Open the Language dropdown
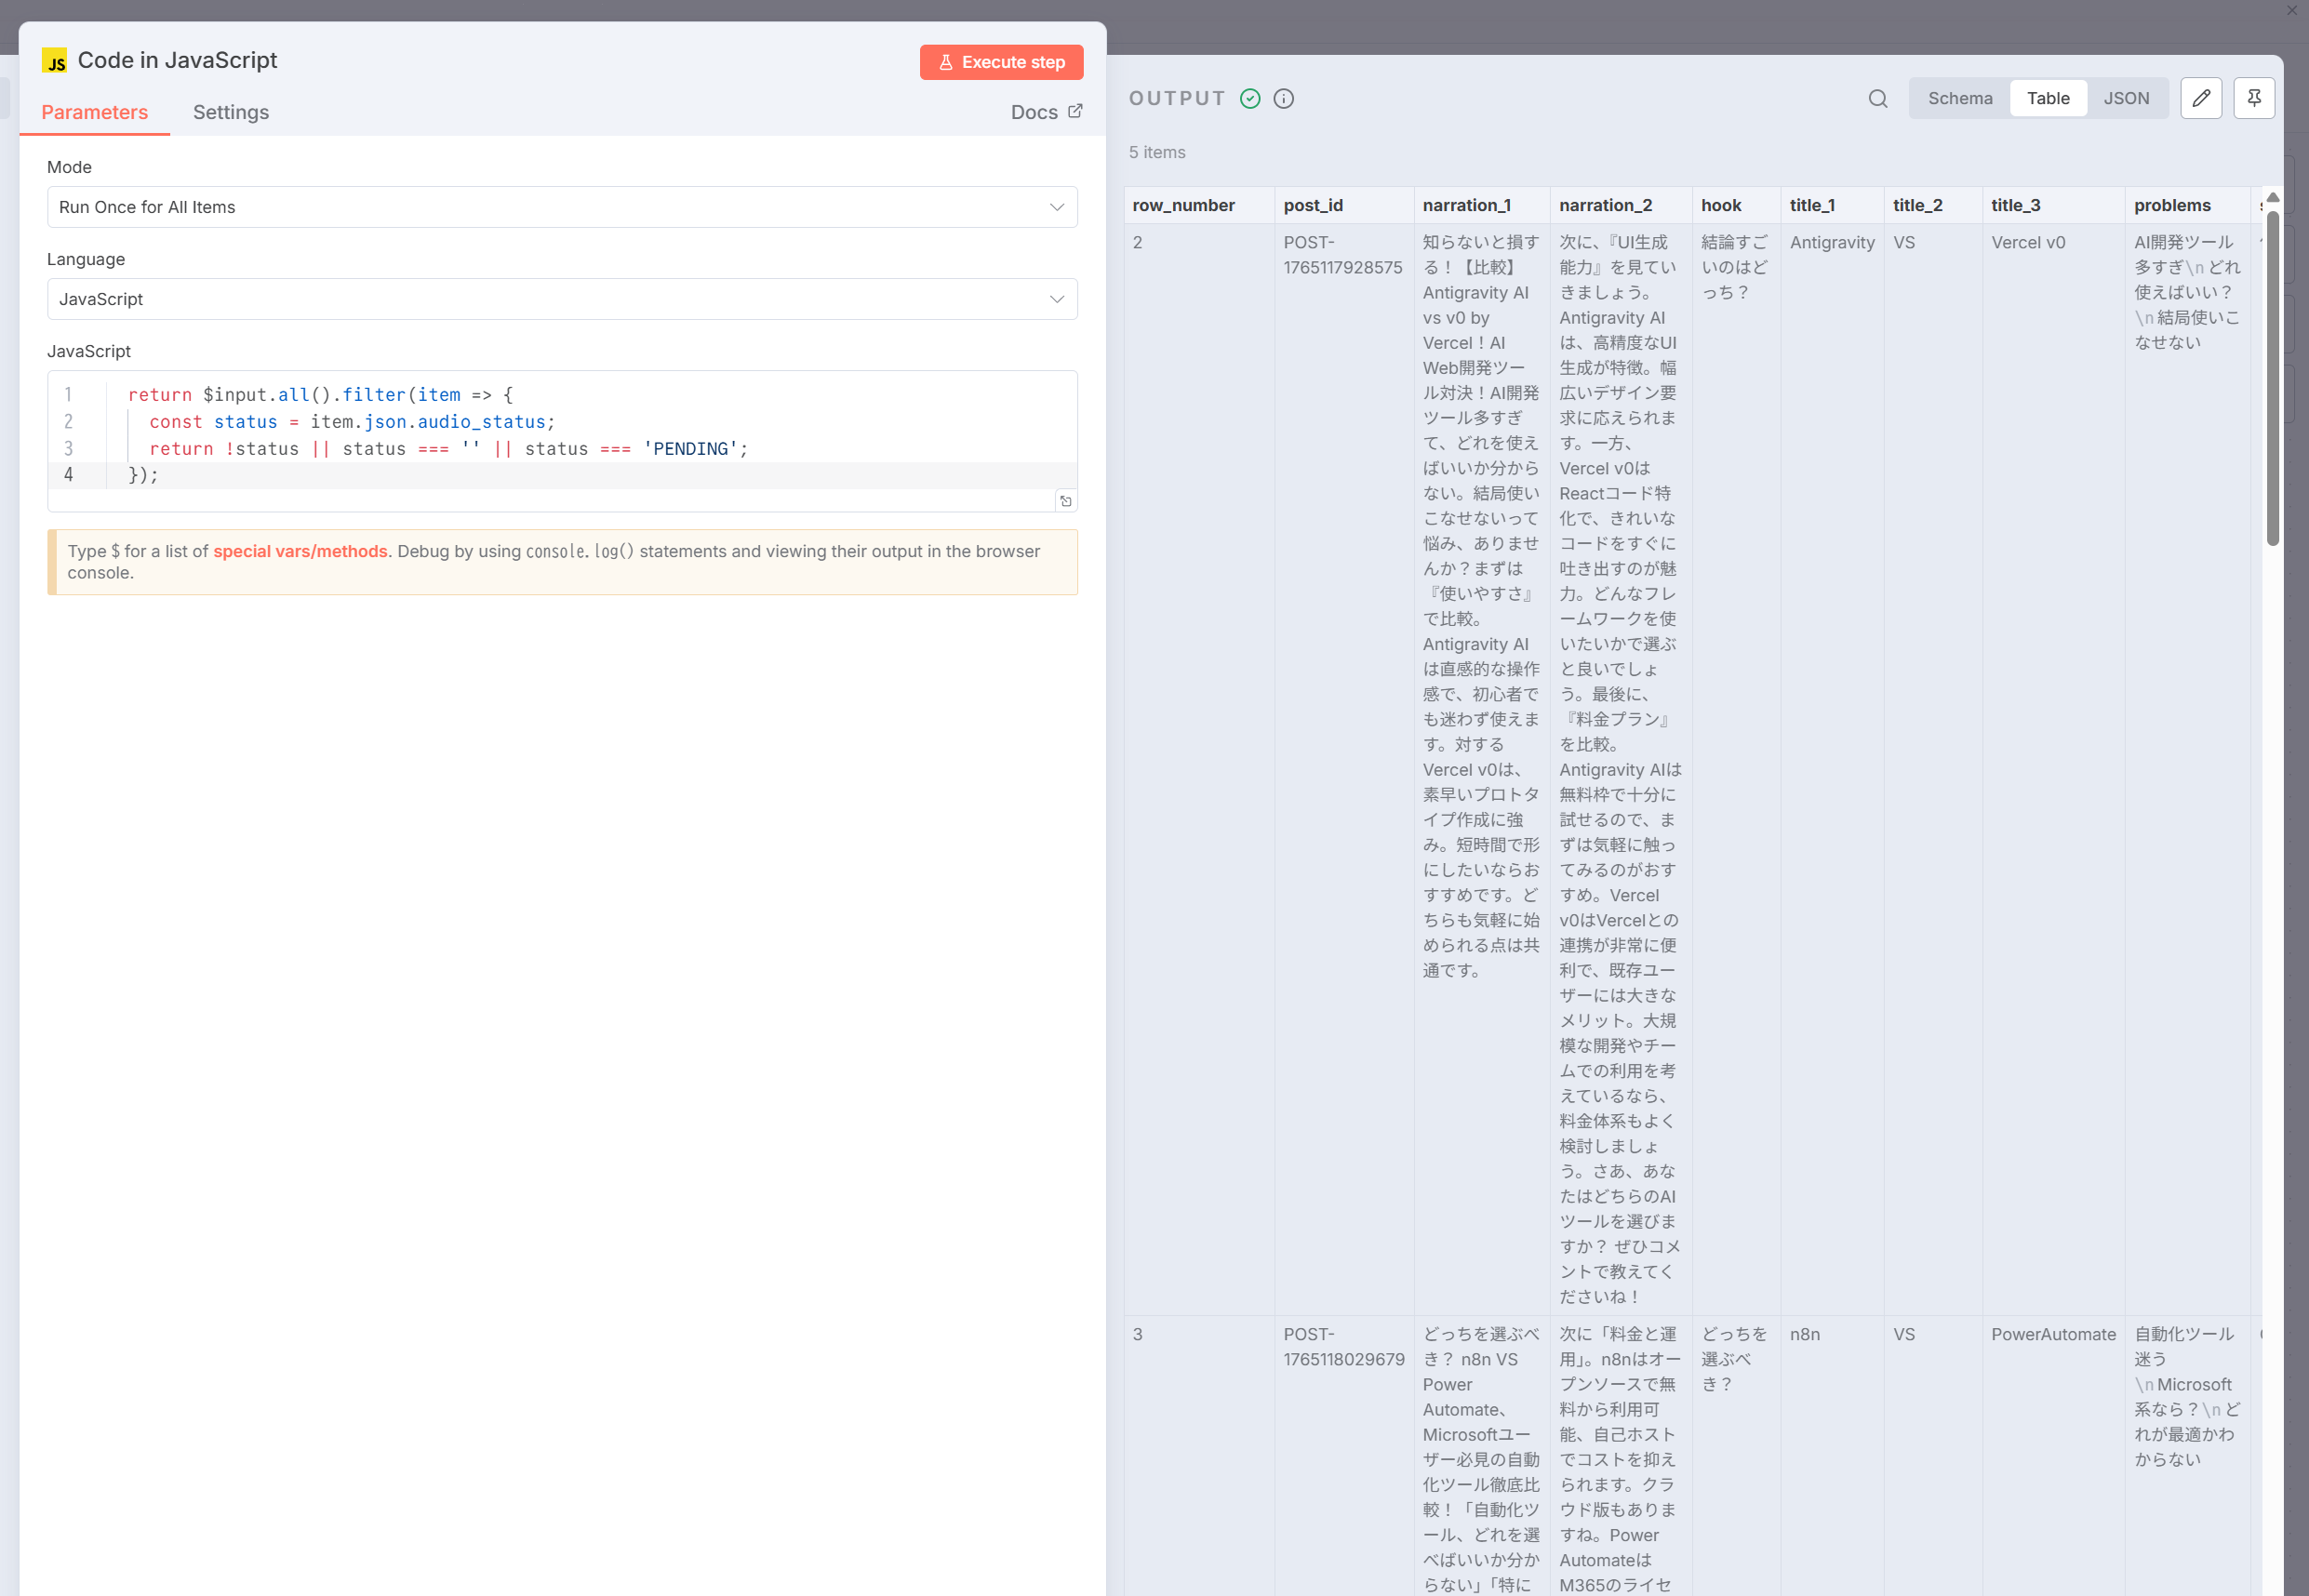 (561, 299)
